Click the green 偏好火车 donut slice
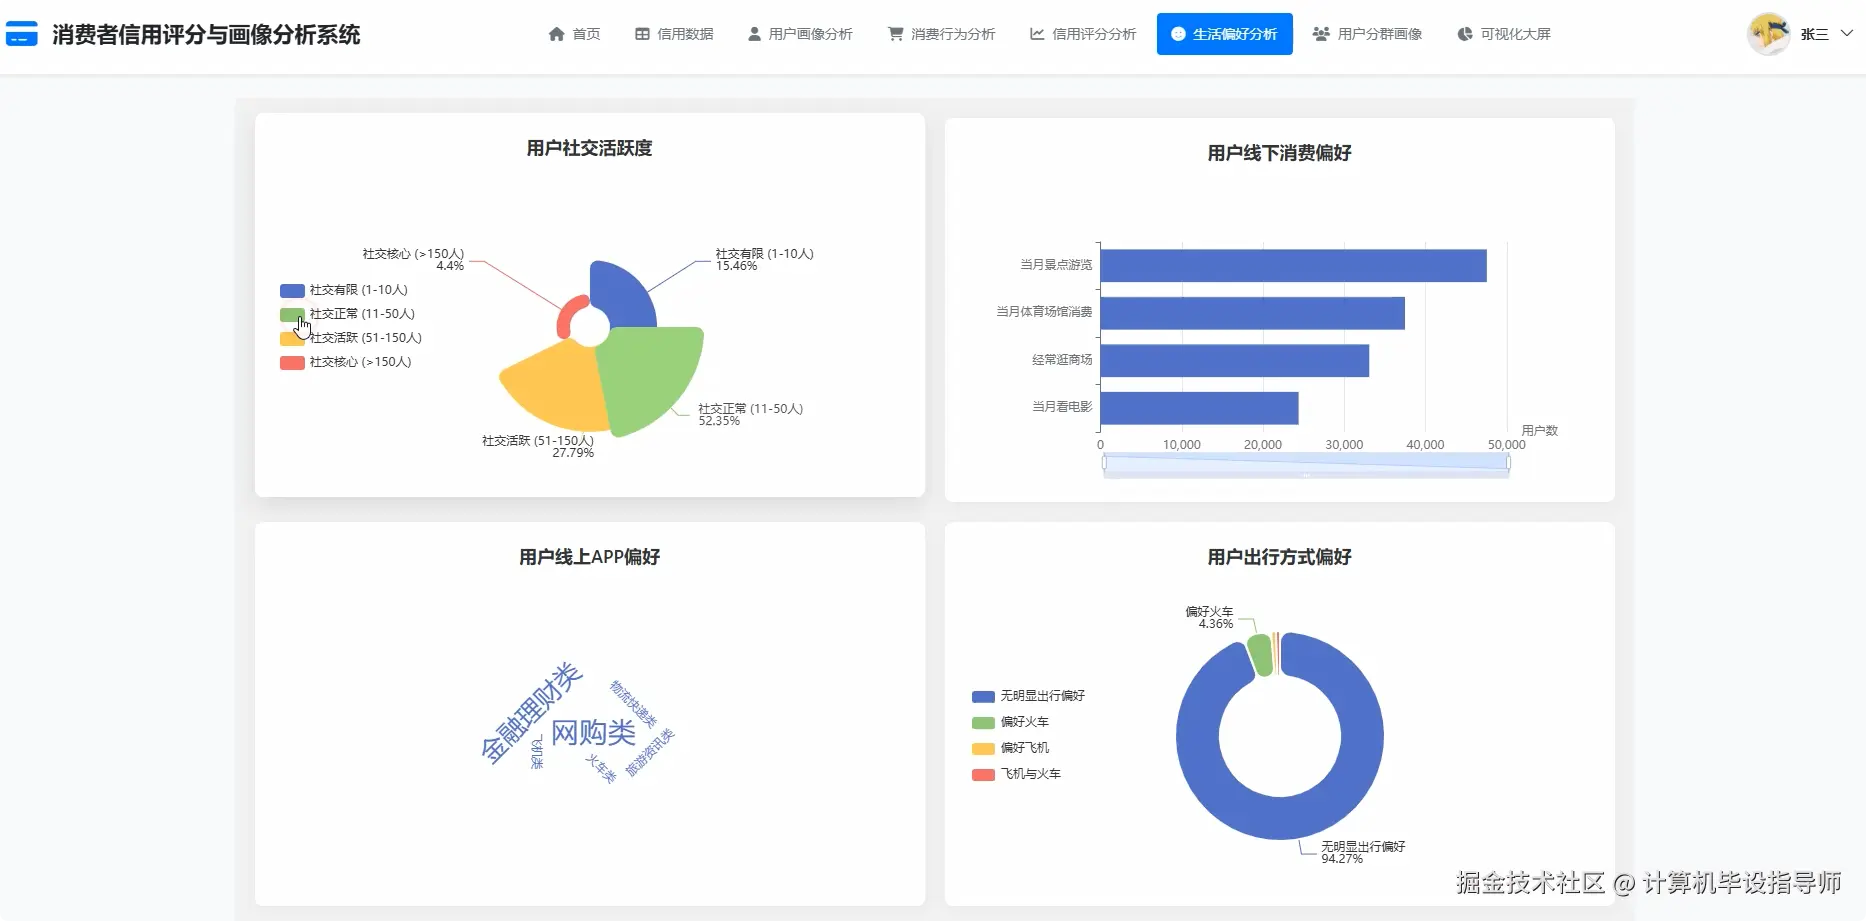1866x921 pixels. pyautogui.click(x=1260, y=655)
